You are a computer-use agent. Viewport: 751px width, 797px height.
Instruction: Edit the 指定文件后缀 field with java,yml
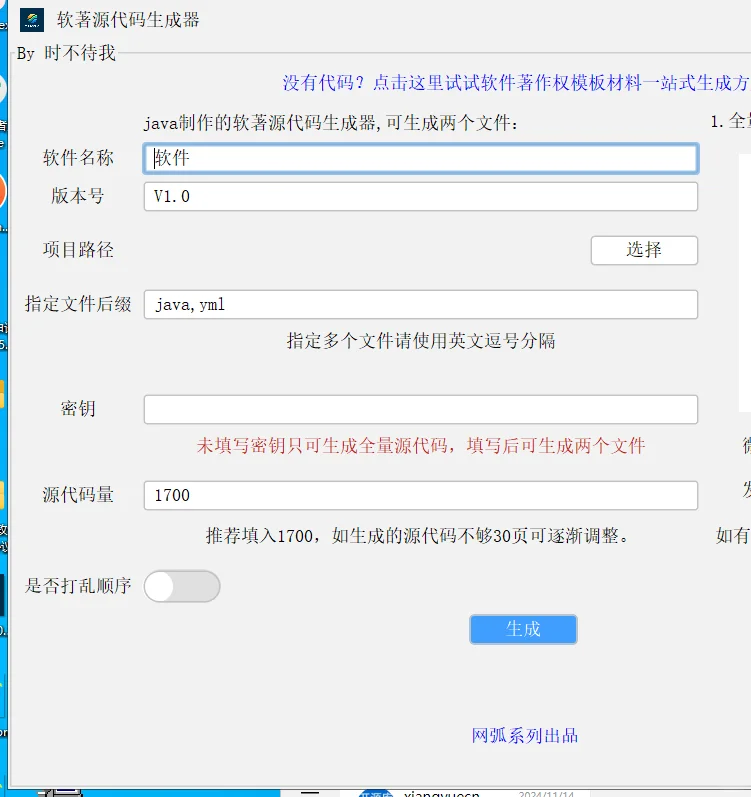tap(421, 304)
